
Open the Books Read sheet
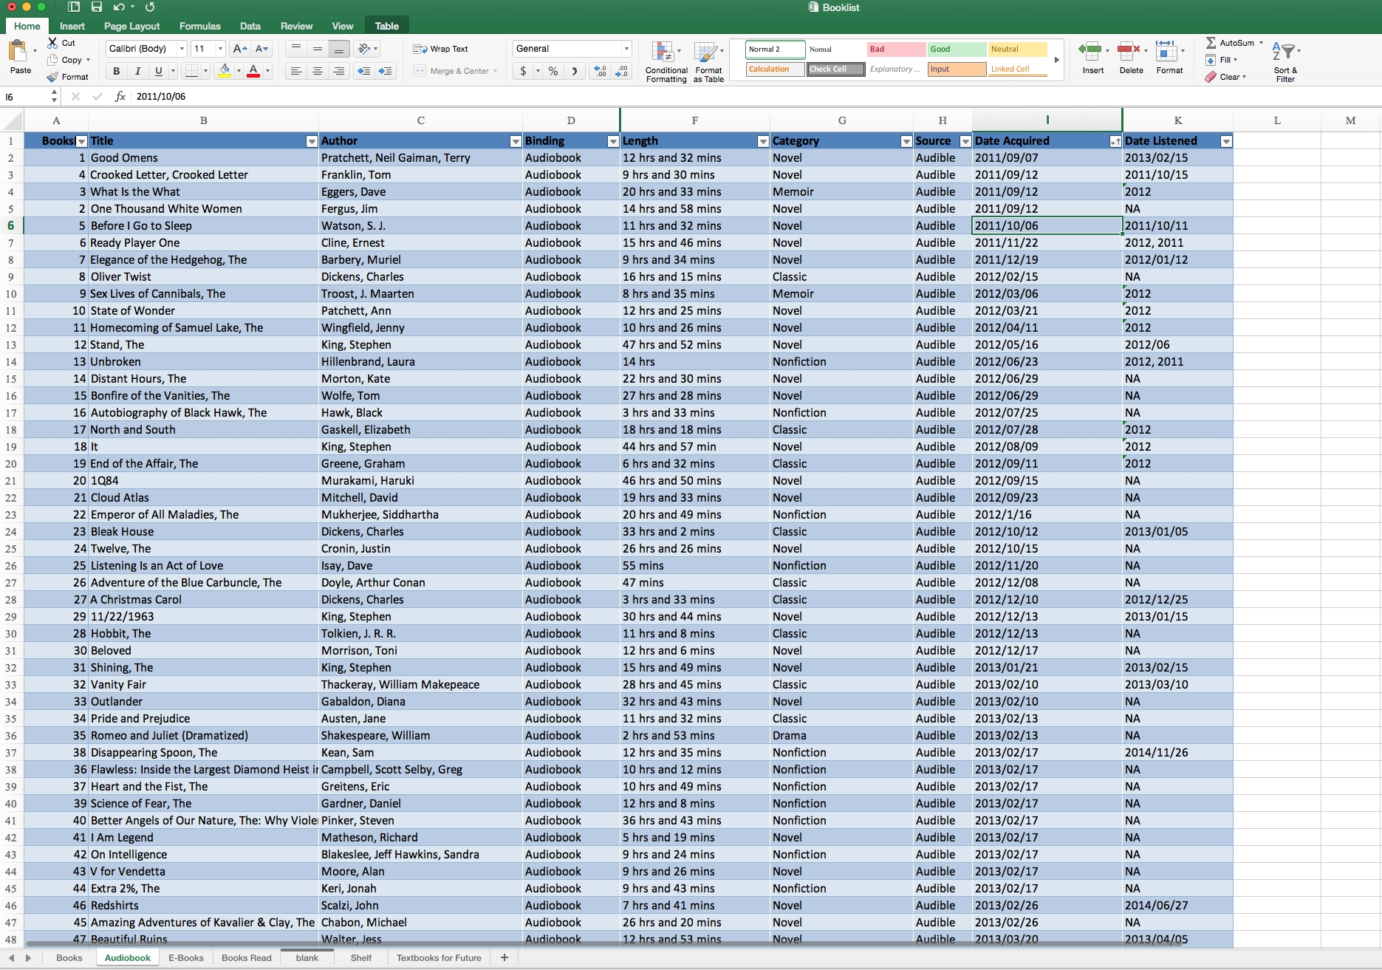coord(246,958)
